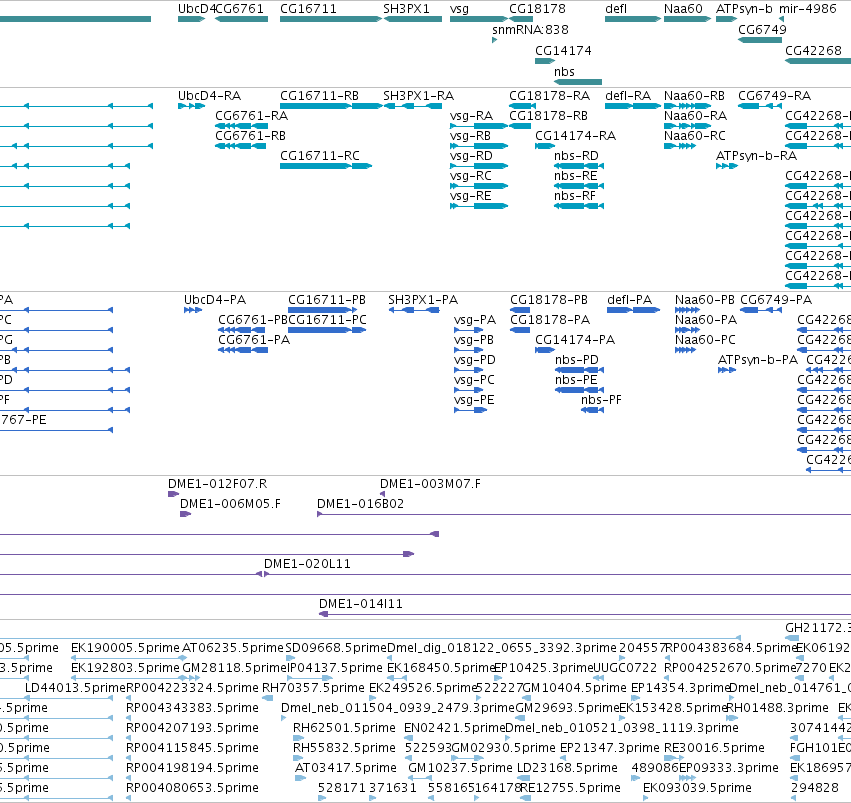Click the vsg-PB protein label
The width and height of the screenshot is (851, 803).
click(474, 340)
